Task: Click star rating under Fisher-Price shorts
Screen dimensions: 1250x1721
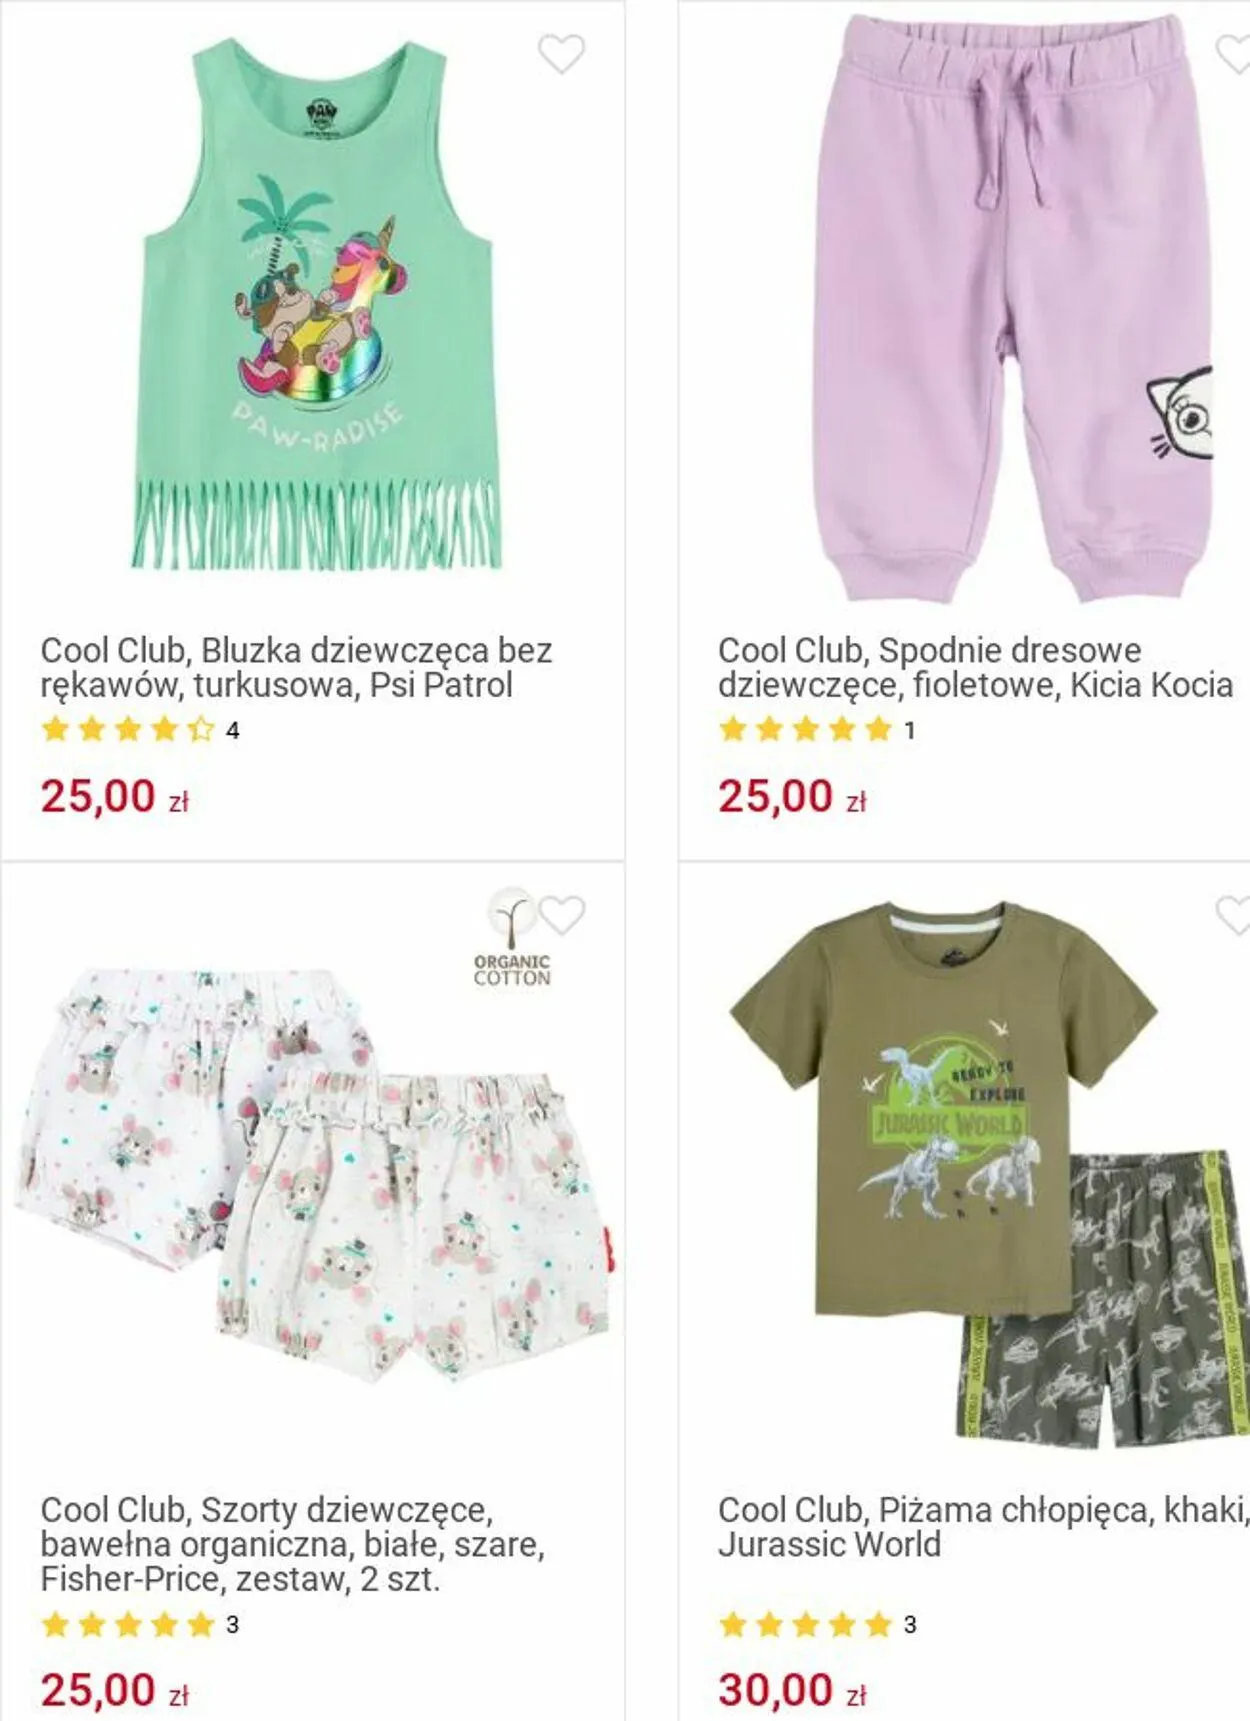Action: tap(128, 1624)
